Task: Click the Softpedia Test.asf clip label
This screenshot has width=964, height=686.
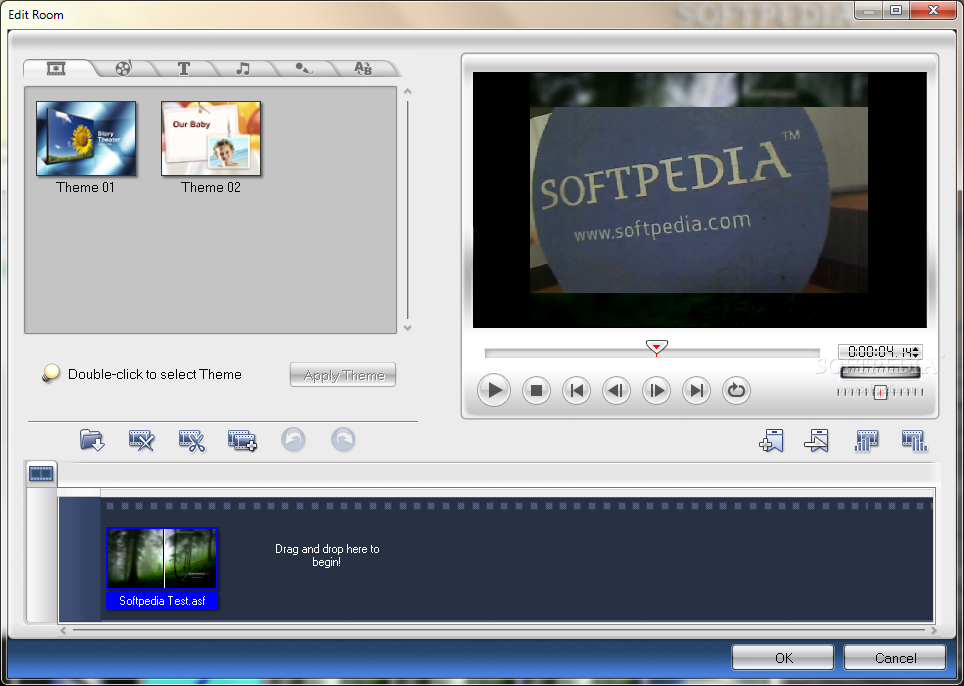Action: (162, 601)
